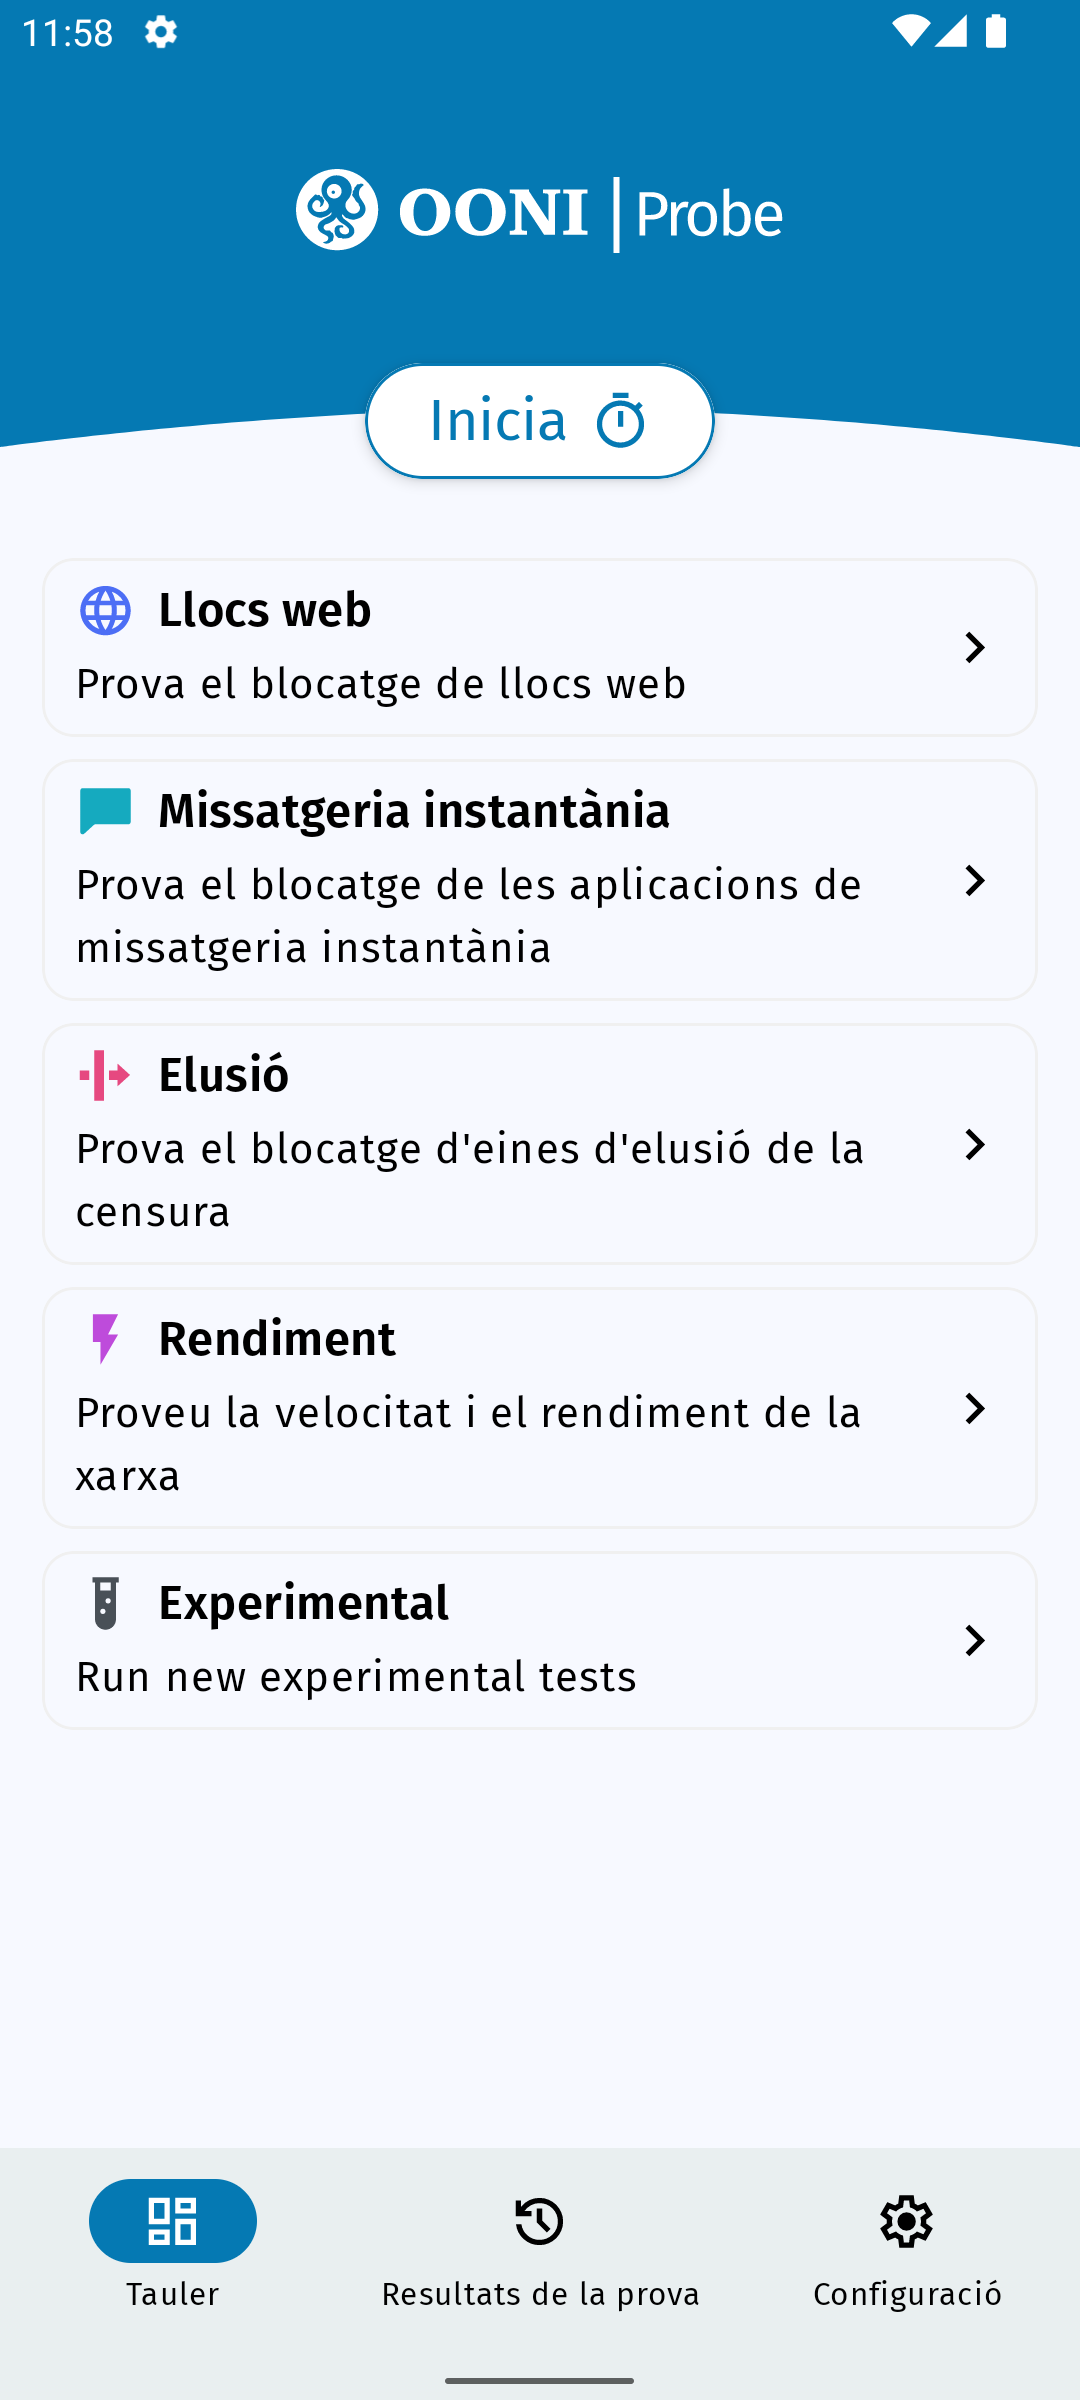Expand Missatgeria instantània chevron arrow
The height and width of the screenshot is (2400, 1080).
(x=974, y=881)
